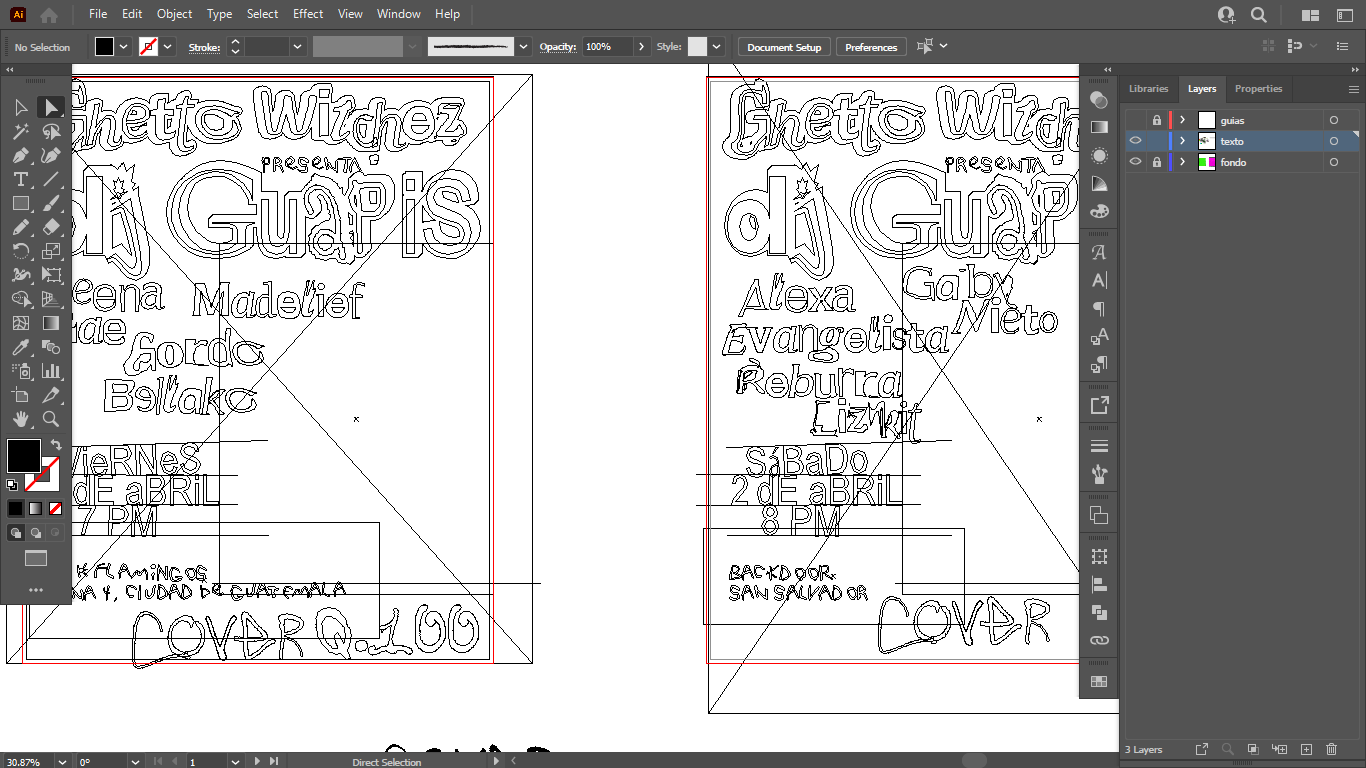This screenshot has height=768, width=1366.
Task: Select the Rectangle tool
Action: click(x=20, y=203)
